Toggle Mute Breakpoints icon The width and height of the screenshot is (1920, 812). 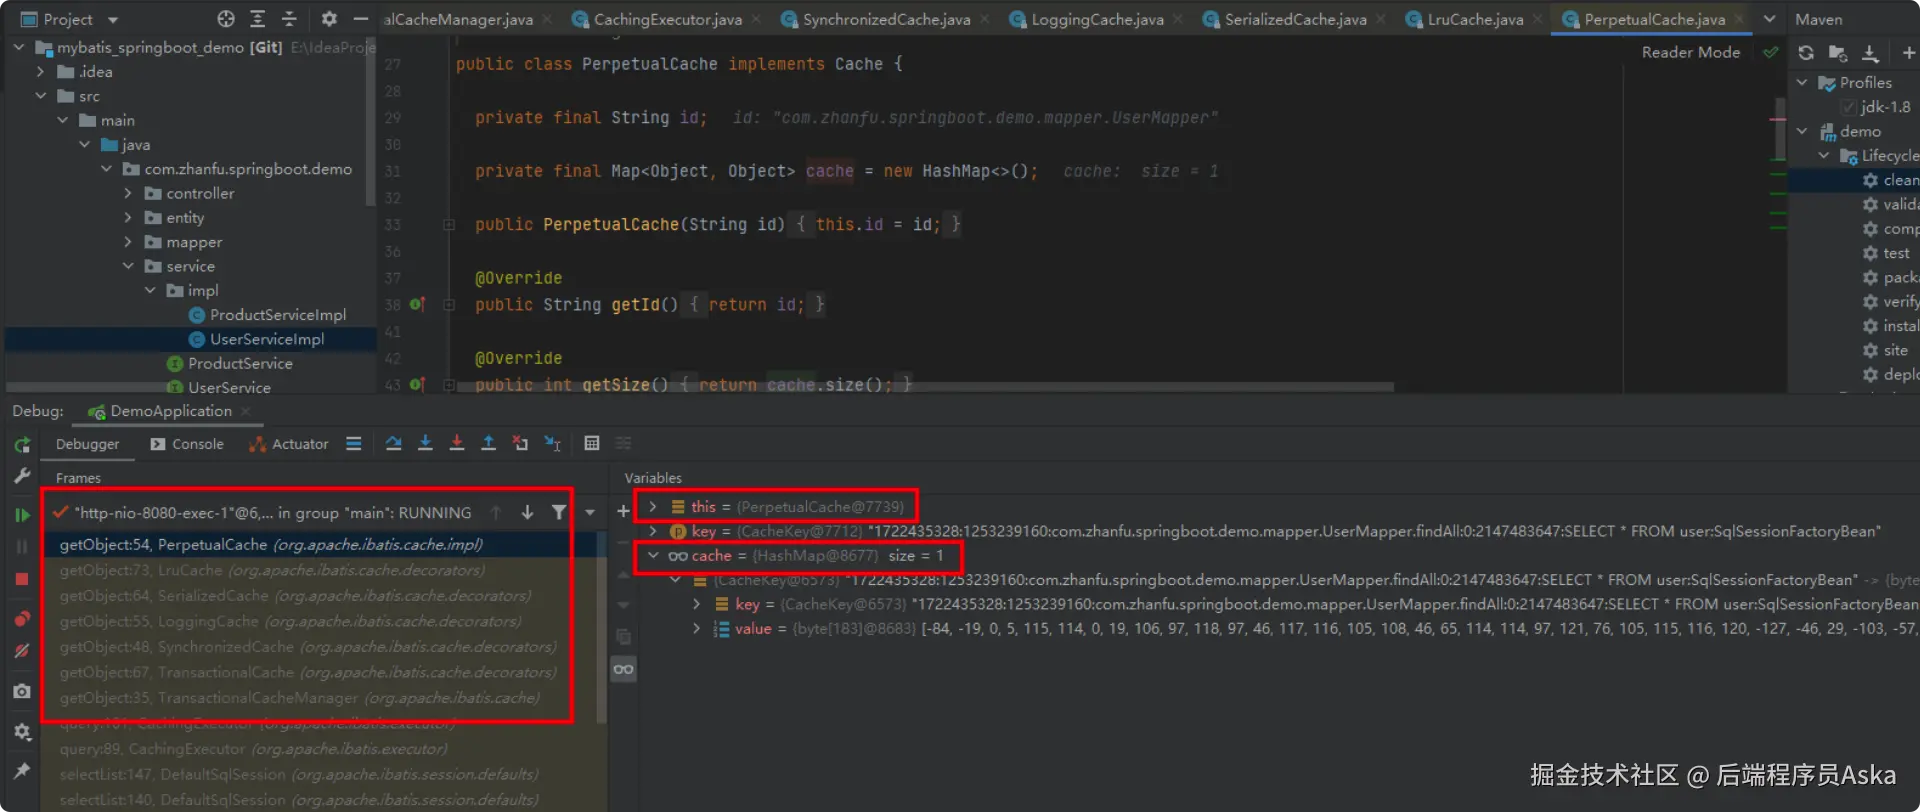[x=22, y=651]
